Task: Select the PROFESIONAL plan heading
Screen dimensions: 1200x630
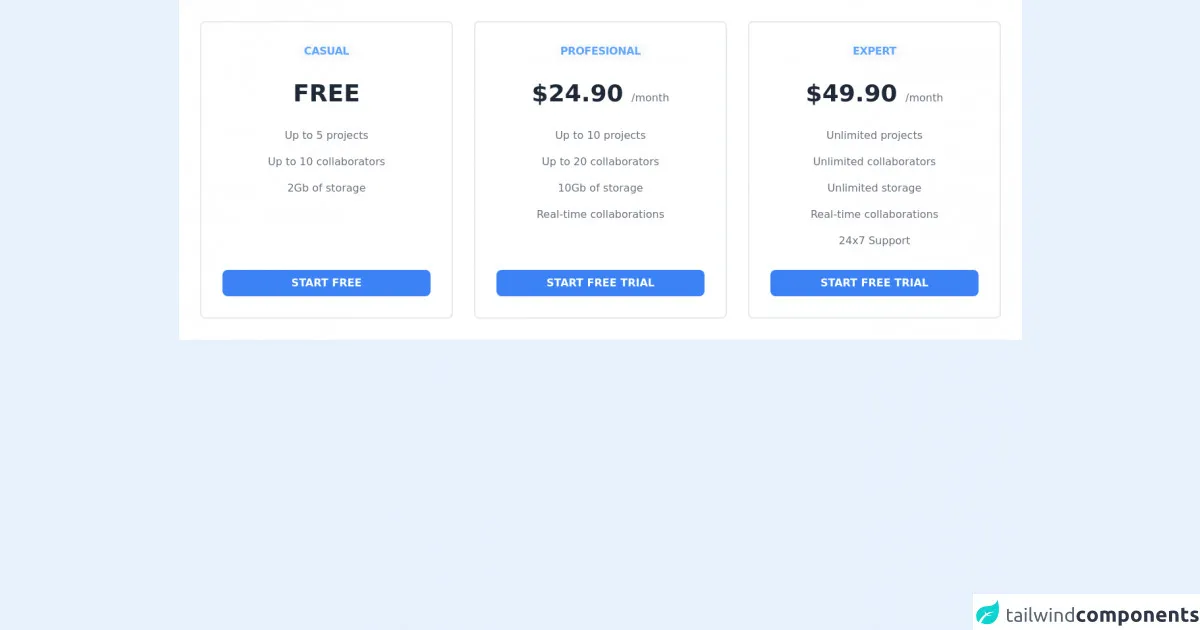Action: 600,51
